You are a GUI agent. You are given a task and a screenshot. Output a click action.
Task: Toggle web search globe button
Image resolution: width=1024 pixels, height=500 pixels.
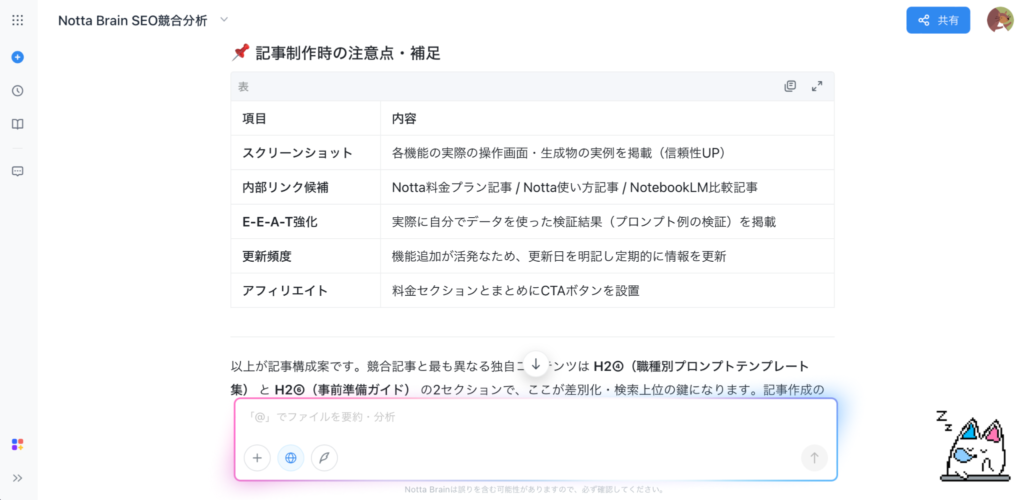click(291, 458)
